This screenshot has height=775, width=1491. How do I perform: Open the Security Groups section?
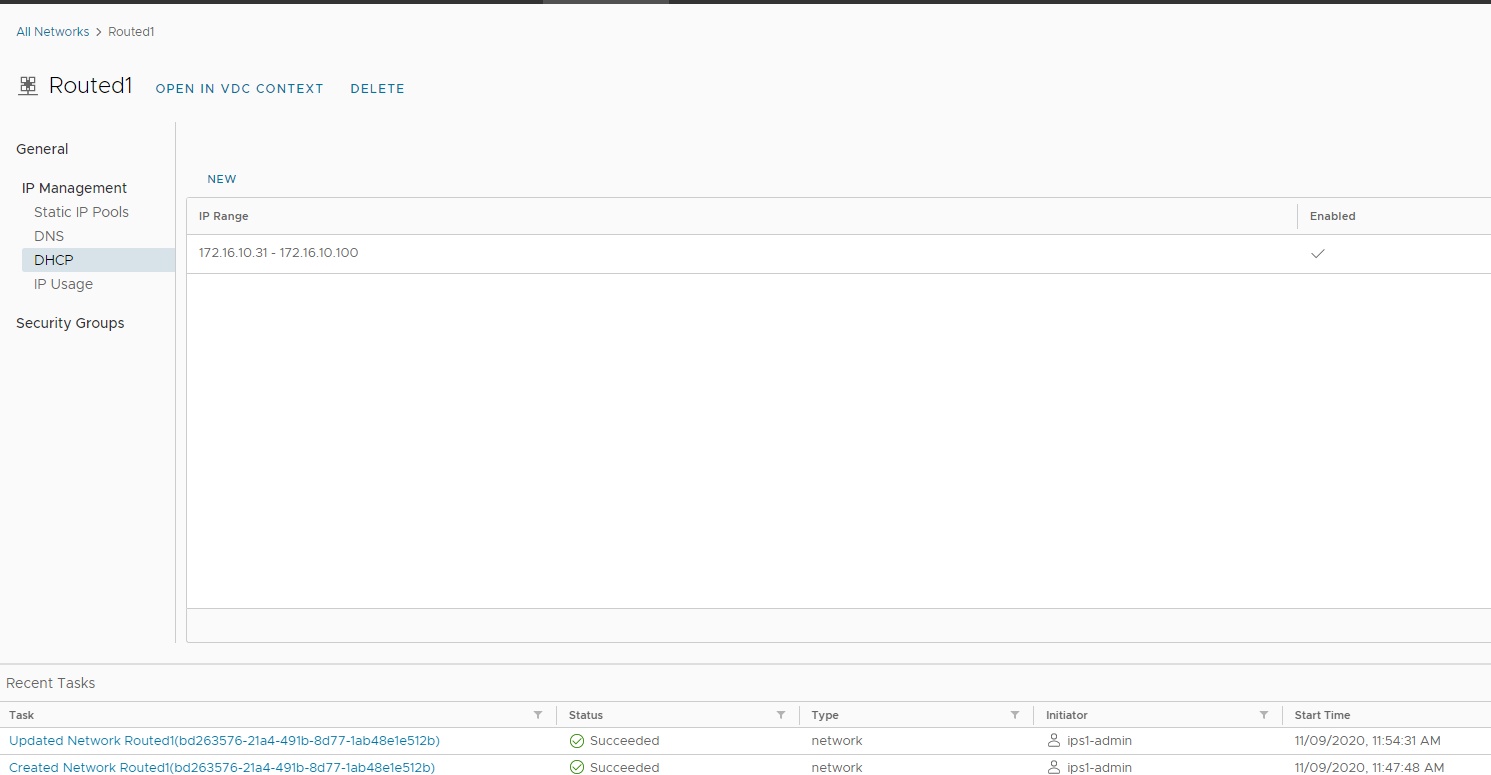tap(70, 323)
